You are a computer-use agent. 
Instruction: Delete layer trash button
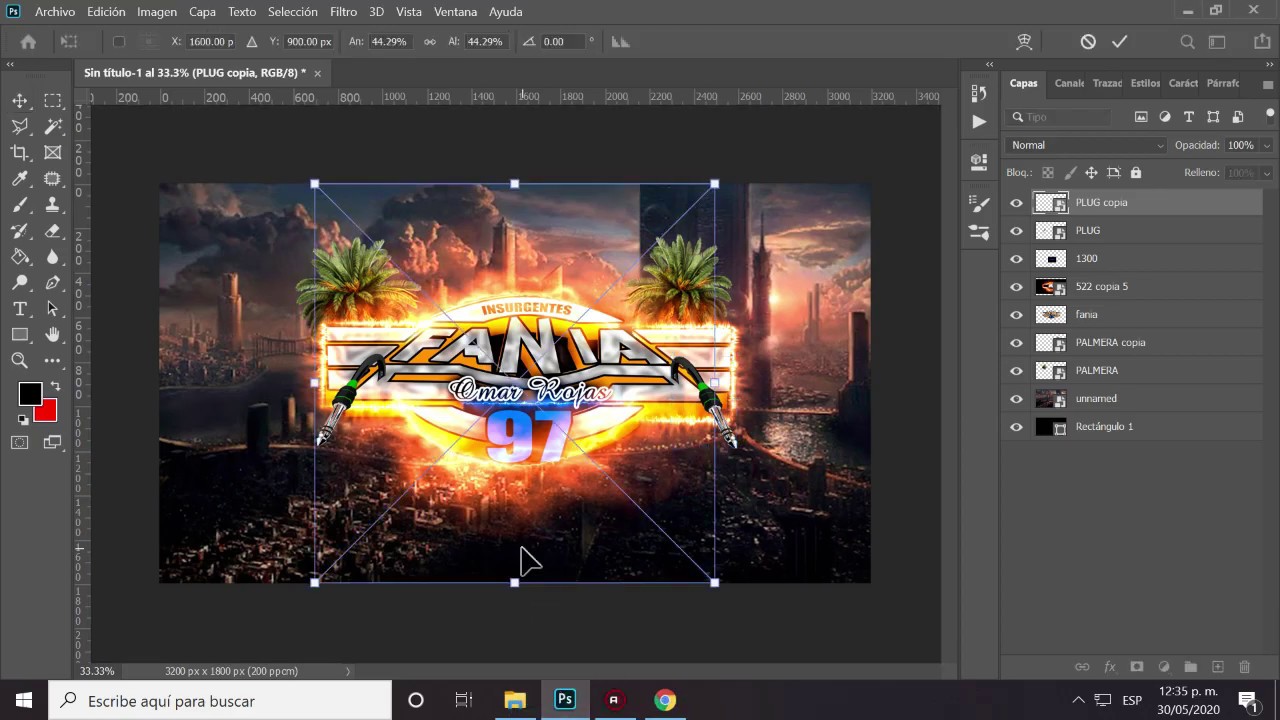coord(1245,667)
